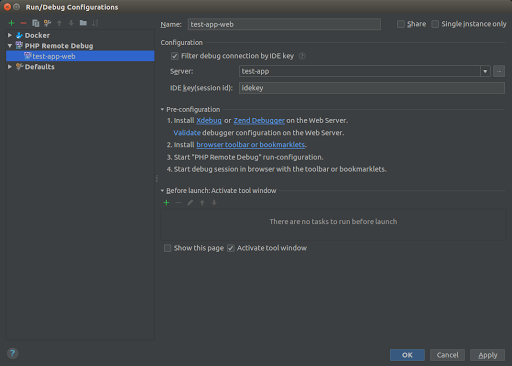The height and width of the screenshot is (366, 512).
Task: Collapse the Before launch section
Action: 162,191
